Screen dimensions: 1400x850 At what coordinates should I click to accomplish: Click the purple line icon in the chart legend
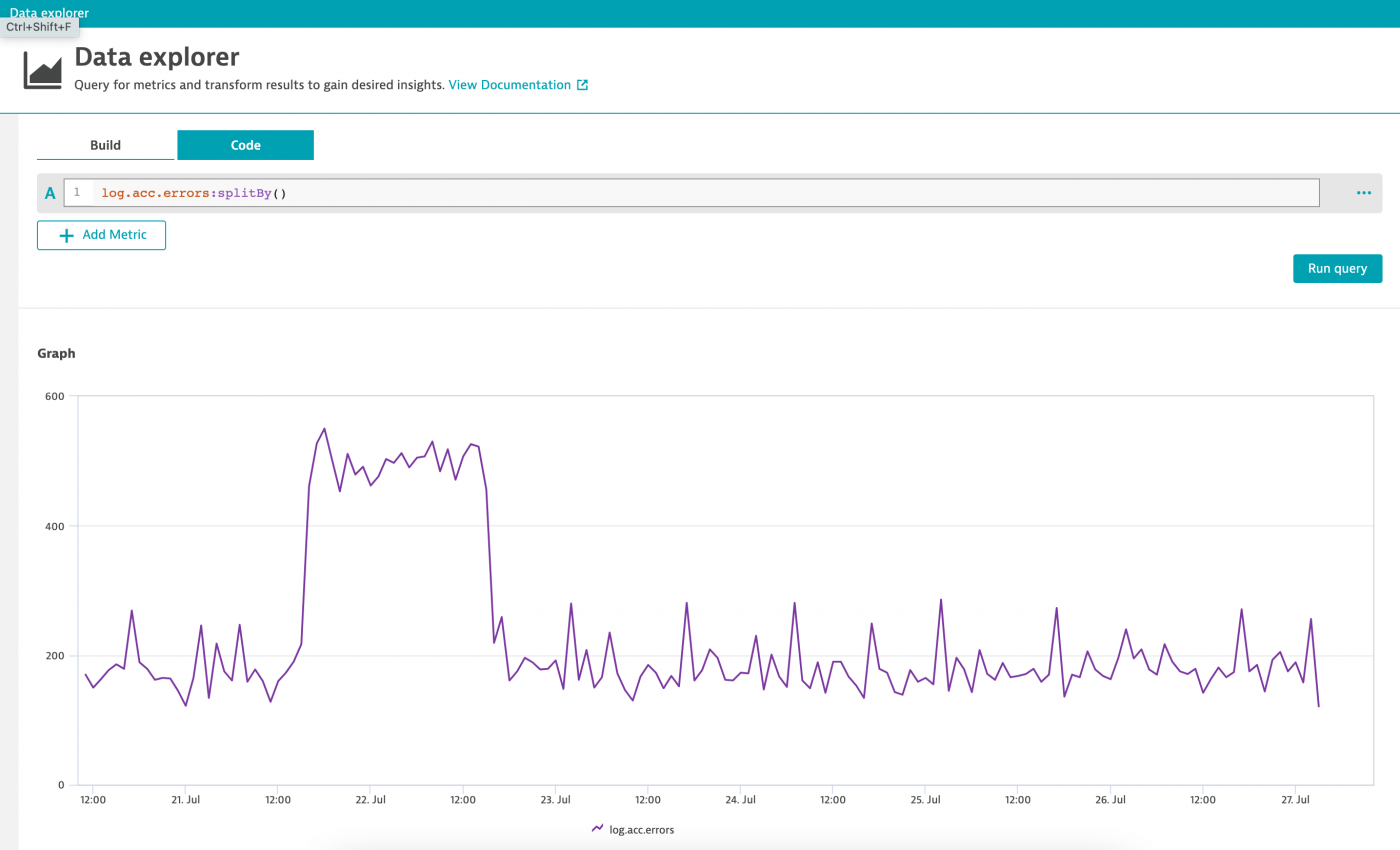[x=597, y=829]
